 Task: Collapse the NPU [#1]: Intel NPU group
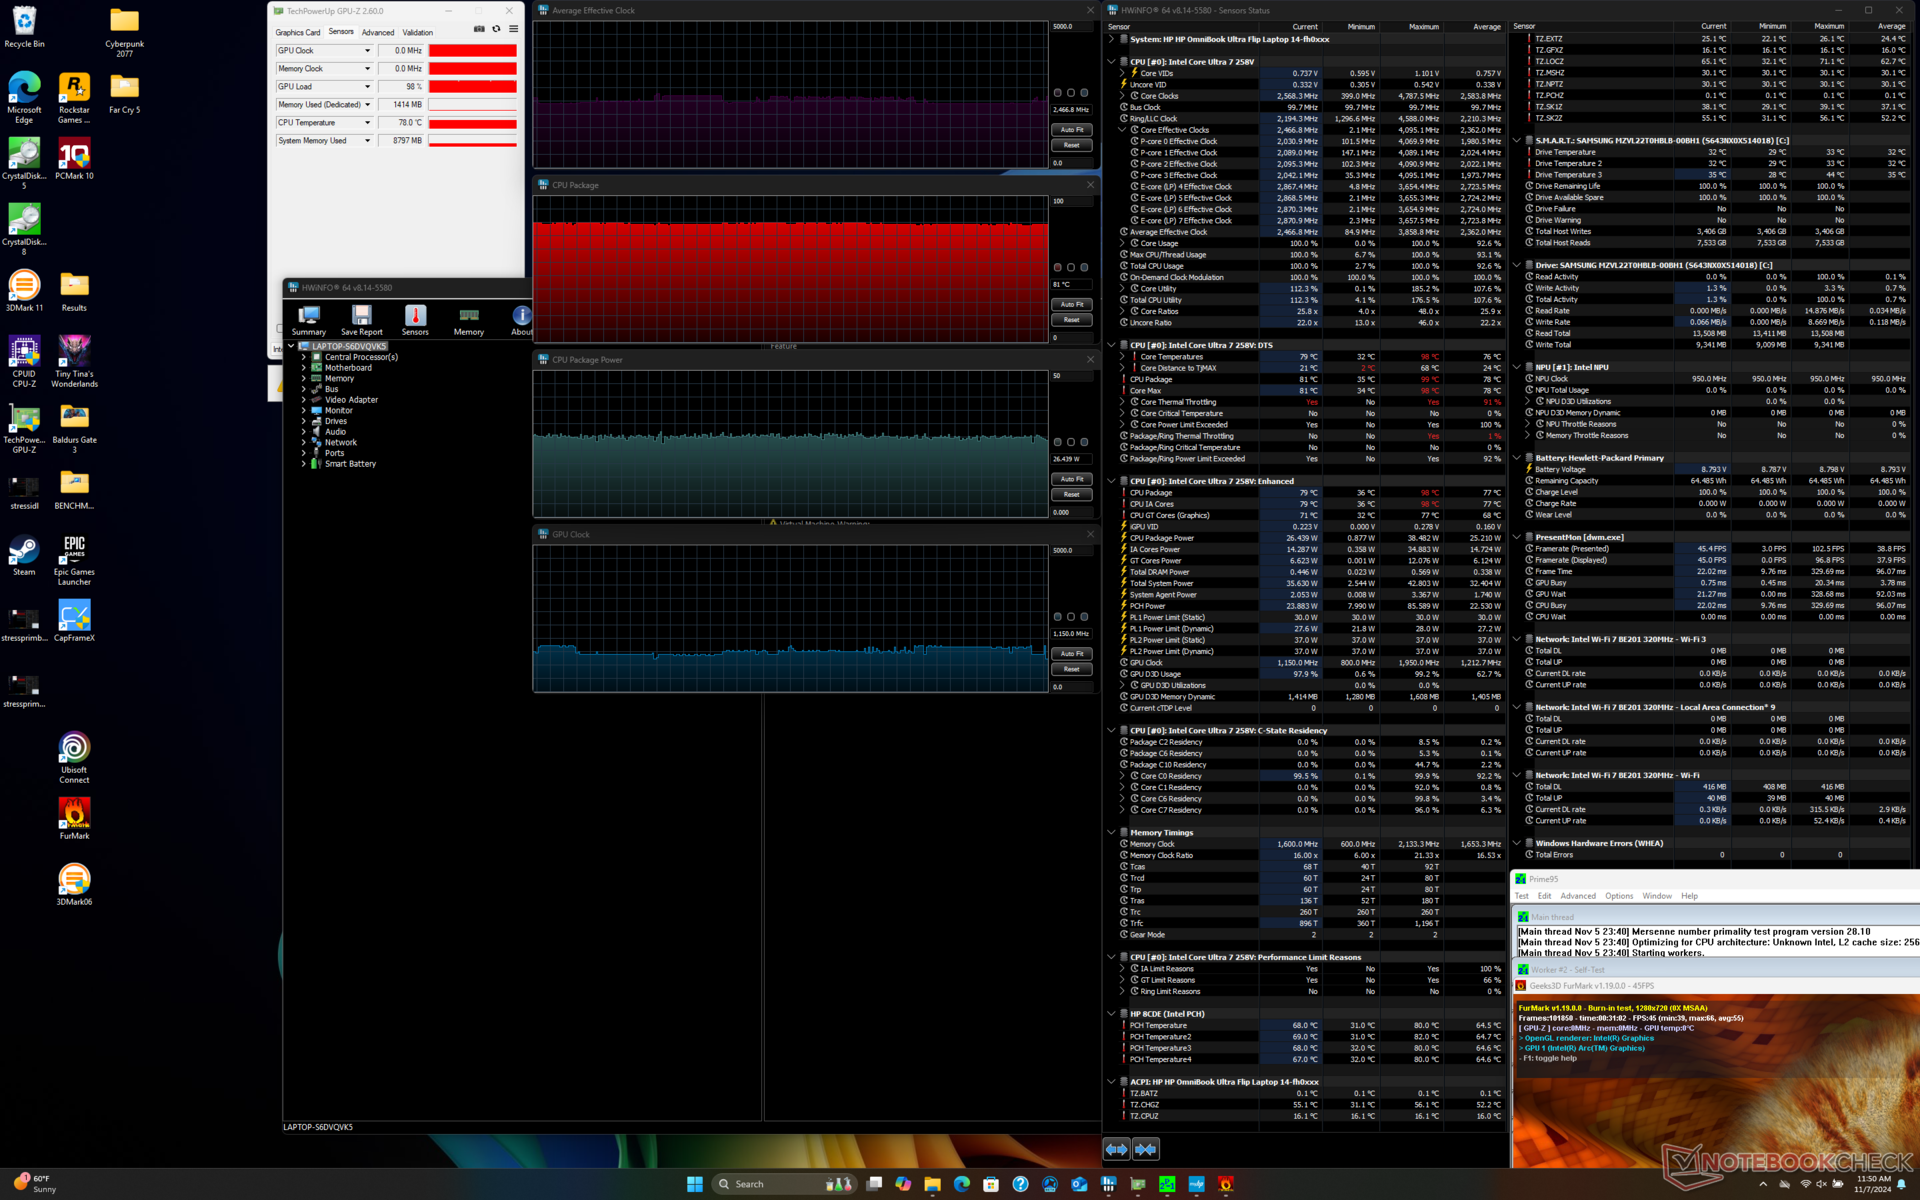coord(1516,367)
